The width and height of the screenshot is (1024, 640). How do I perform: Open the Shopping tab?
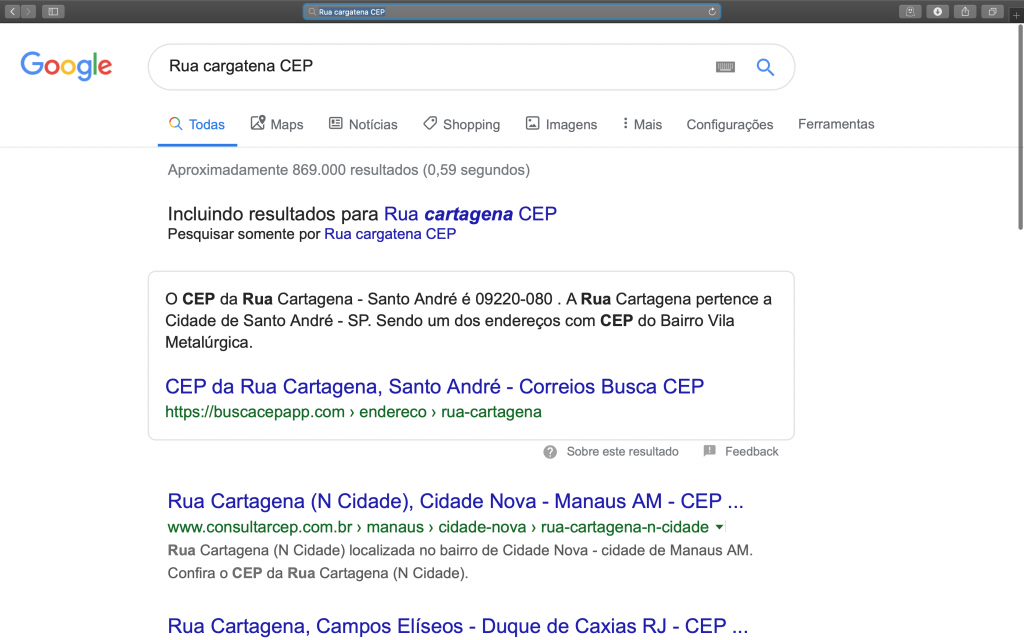point(461,124)
